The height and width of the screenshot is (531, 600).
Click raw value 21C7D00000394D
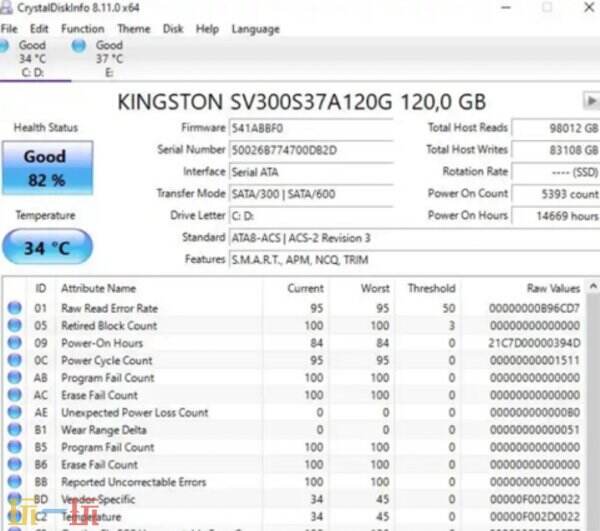coord(534,343)
